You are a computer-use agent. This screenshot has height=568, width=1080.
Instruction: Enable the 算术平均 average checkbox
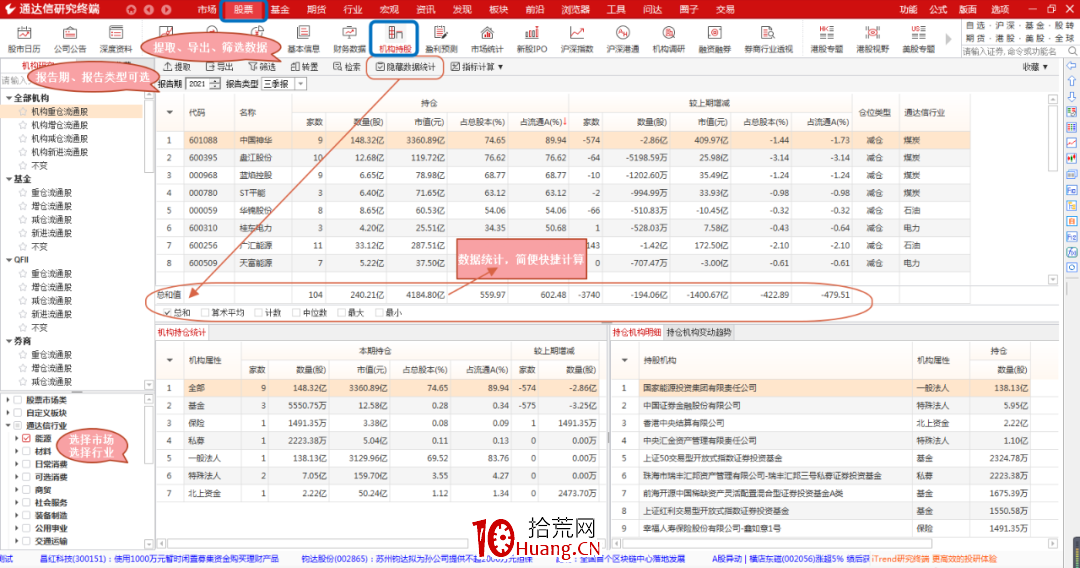click(205, 313)
